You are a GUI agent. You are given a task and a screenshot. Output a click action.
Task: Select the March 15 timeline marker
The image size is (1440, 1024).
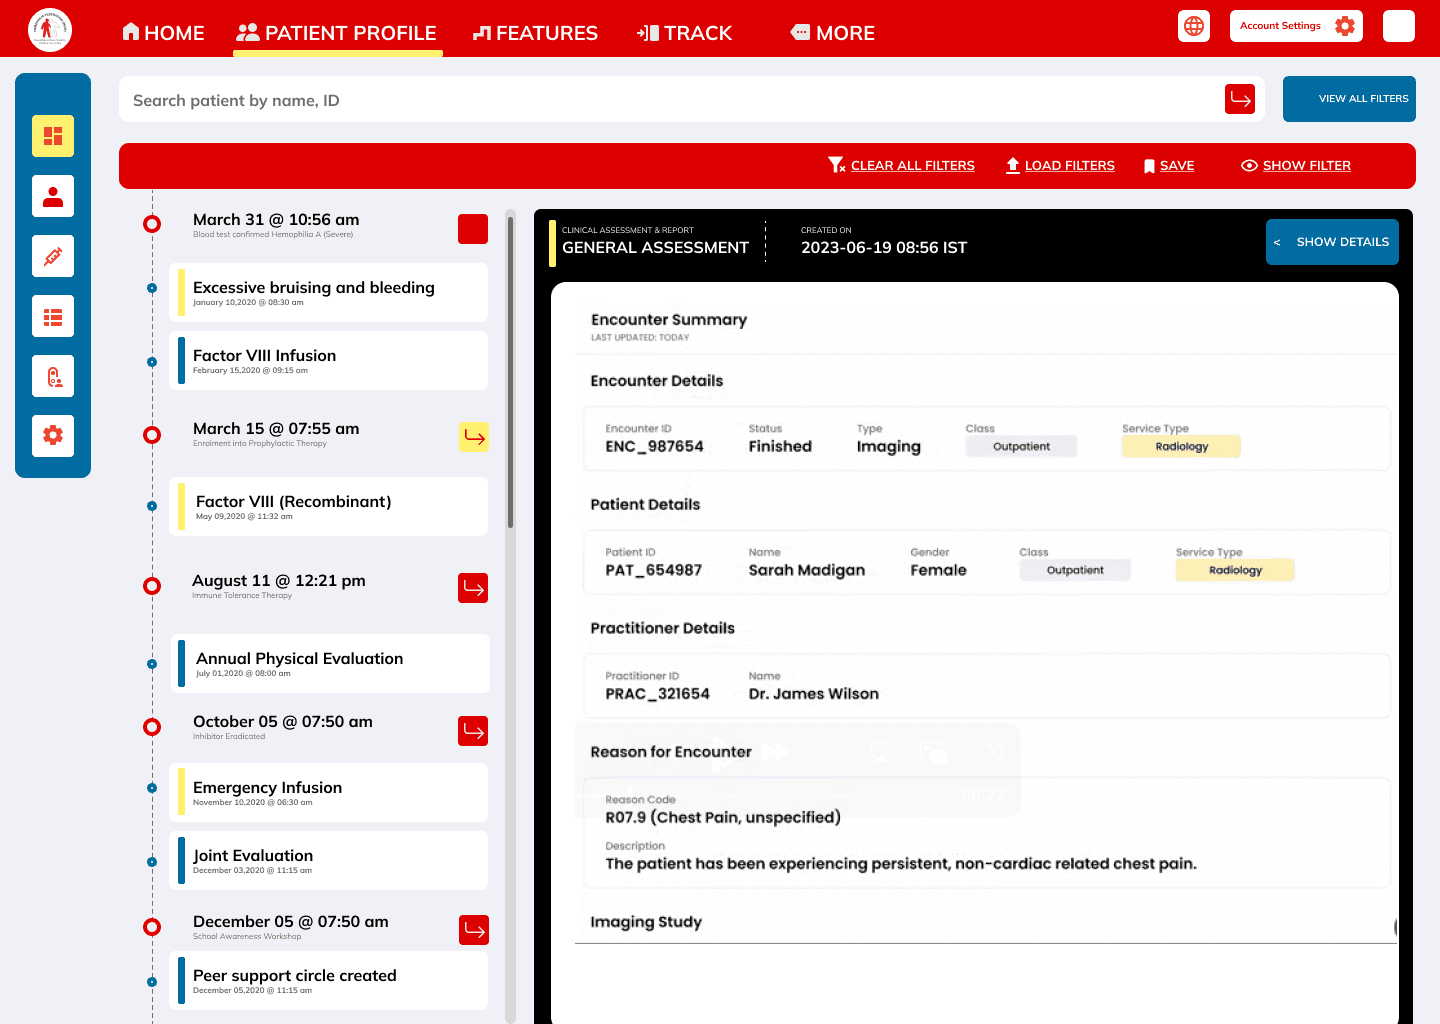tap(152, 435)
